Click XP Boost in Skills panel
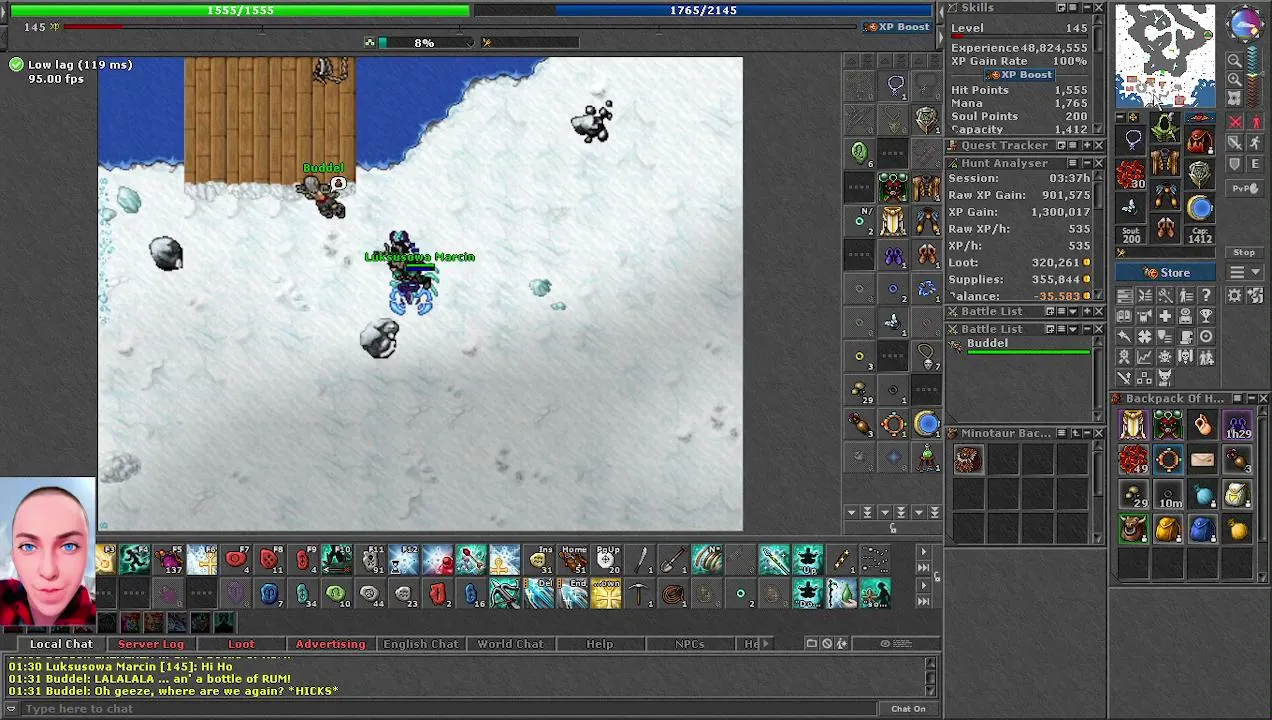 click(1018, 75)
